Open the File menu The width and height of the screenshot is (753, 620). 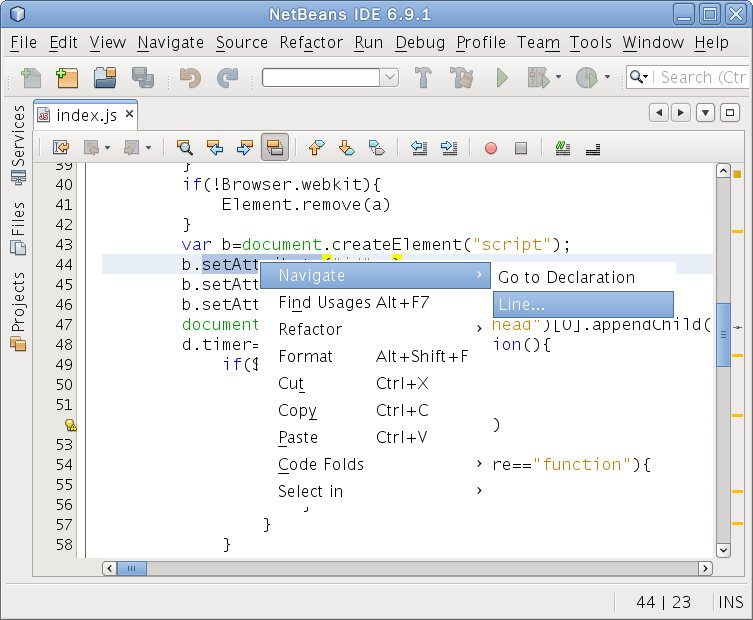[x=24, y=42]
